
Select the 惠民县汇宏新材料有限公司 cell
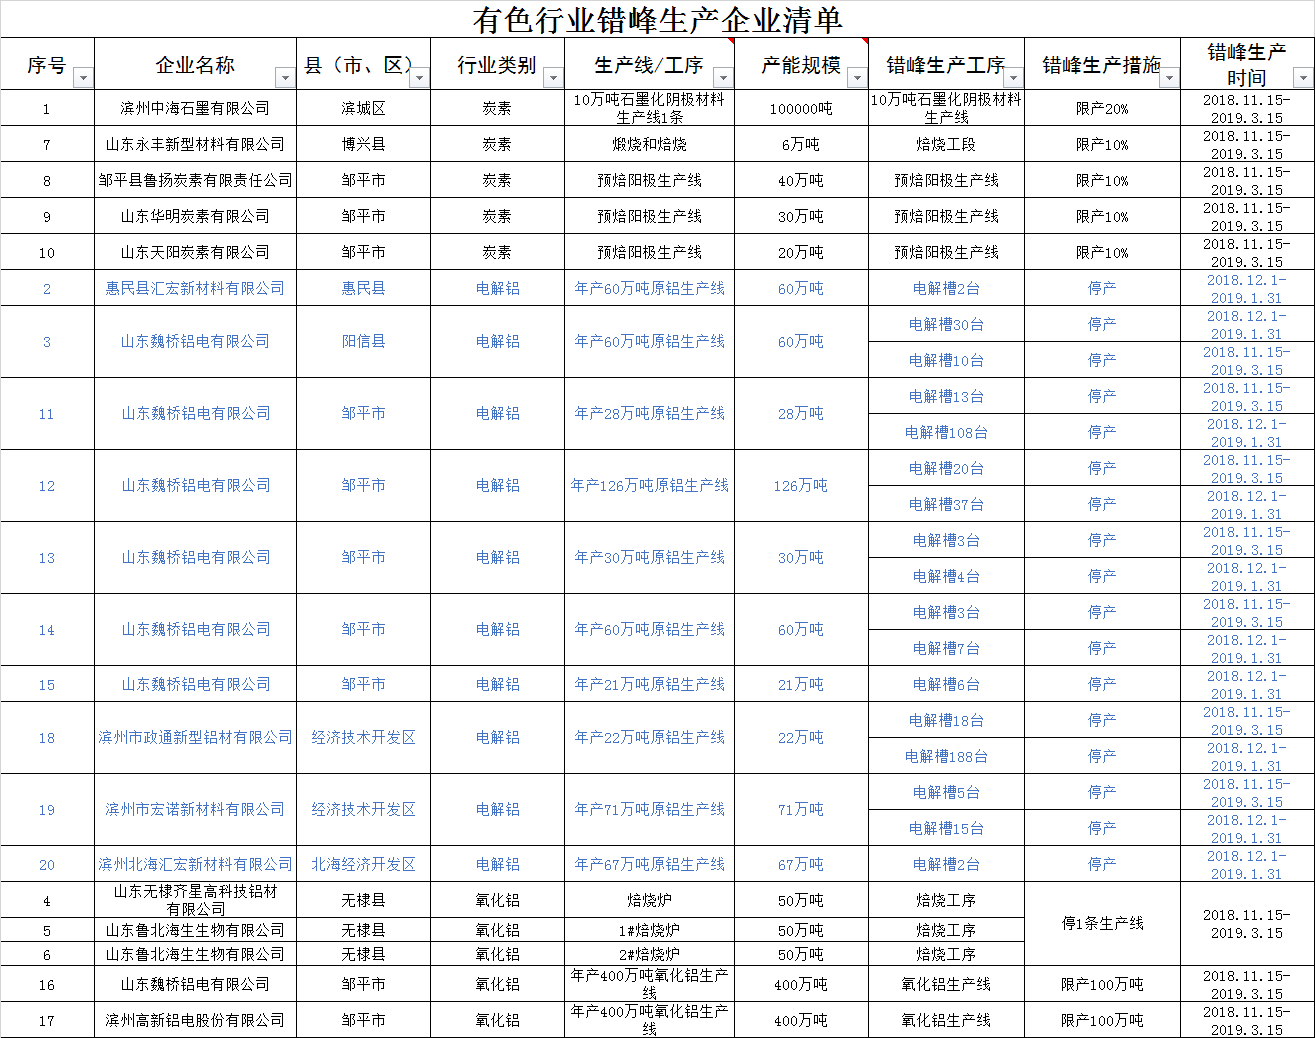pyautogui.click(x=195, y=288)
